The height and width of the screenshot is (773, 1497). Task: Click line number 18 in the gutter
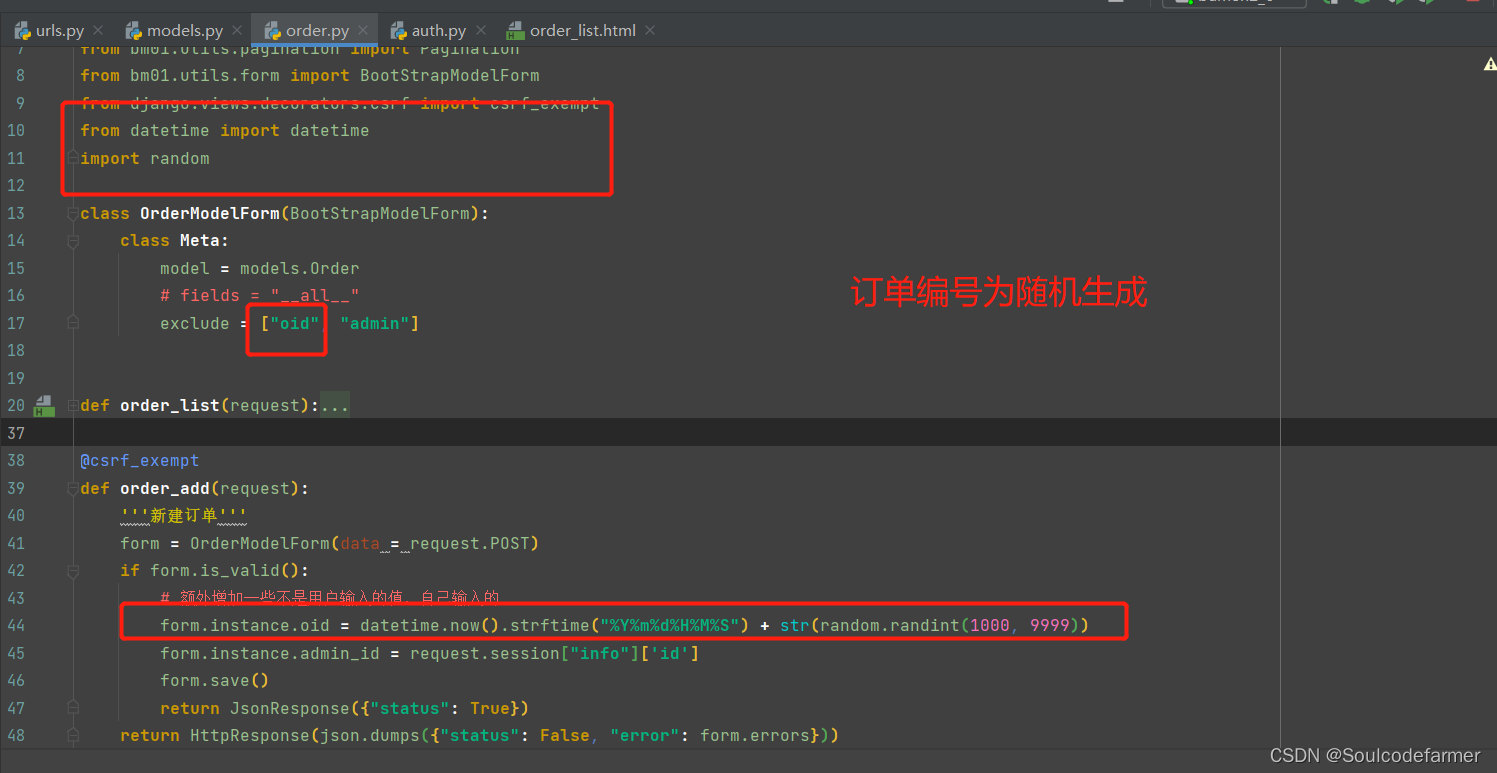pyautogui.click(x=16, y=350)
